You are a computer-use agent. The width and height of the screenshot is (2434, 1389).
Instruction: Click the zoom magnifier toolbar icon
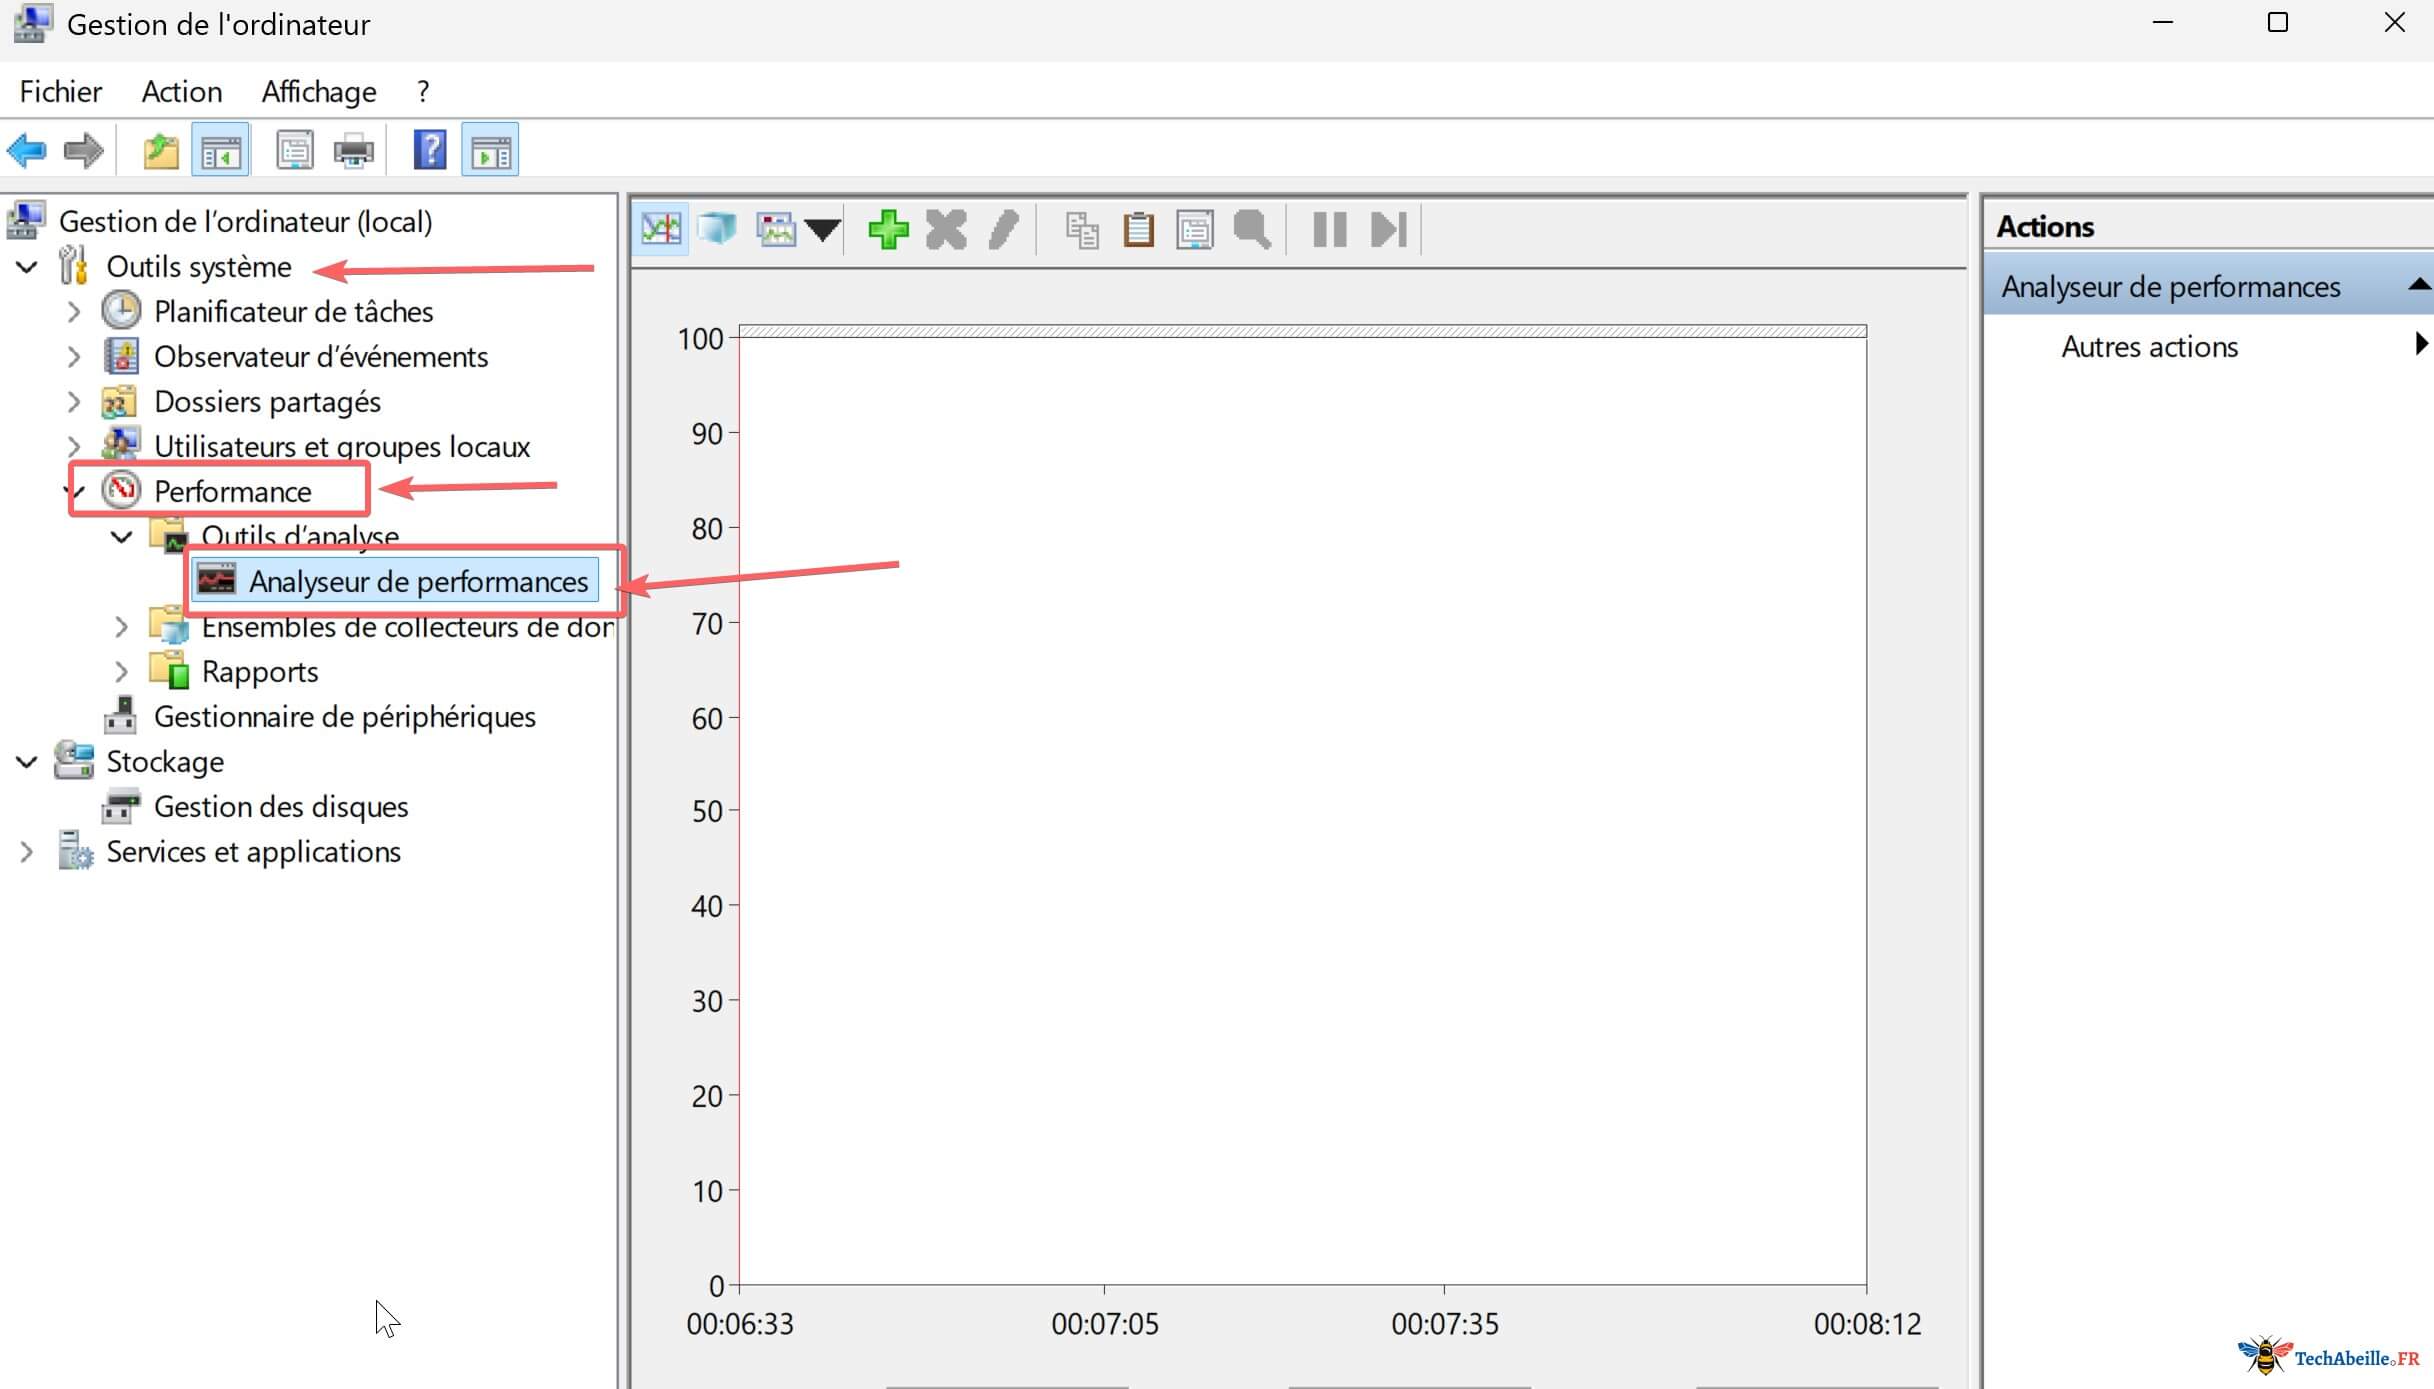click(x=1252, y=230)
